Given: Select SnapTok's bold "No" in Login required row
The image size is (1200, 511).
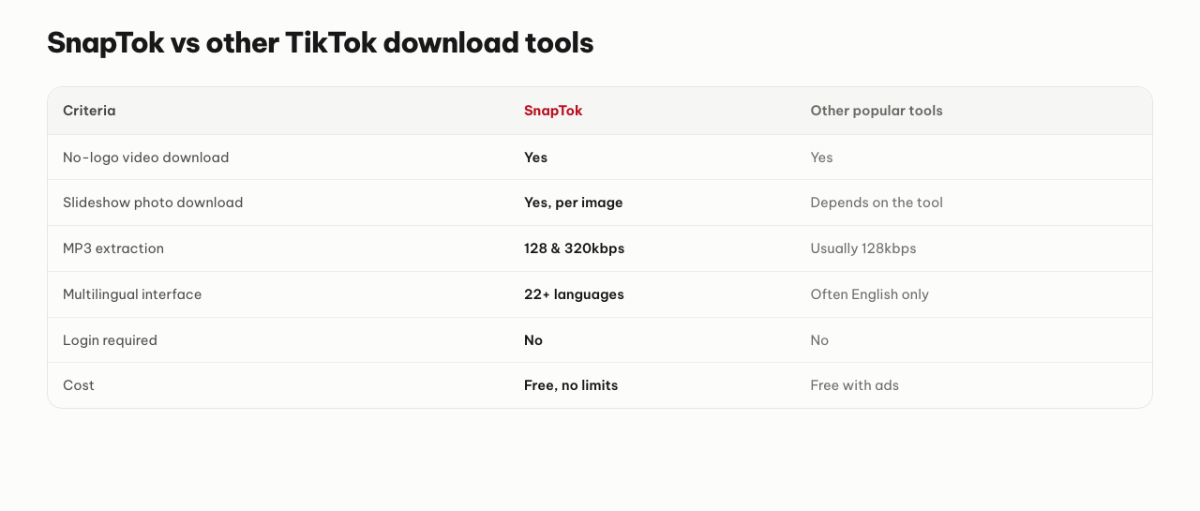Looking at the screenshot, I should click(x=533, y=340).
